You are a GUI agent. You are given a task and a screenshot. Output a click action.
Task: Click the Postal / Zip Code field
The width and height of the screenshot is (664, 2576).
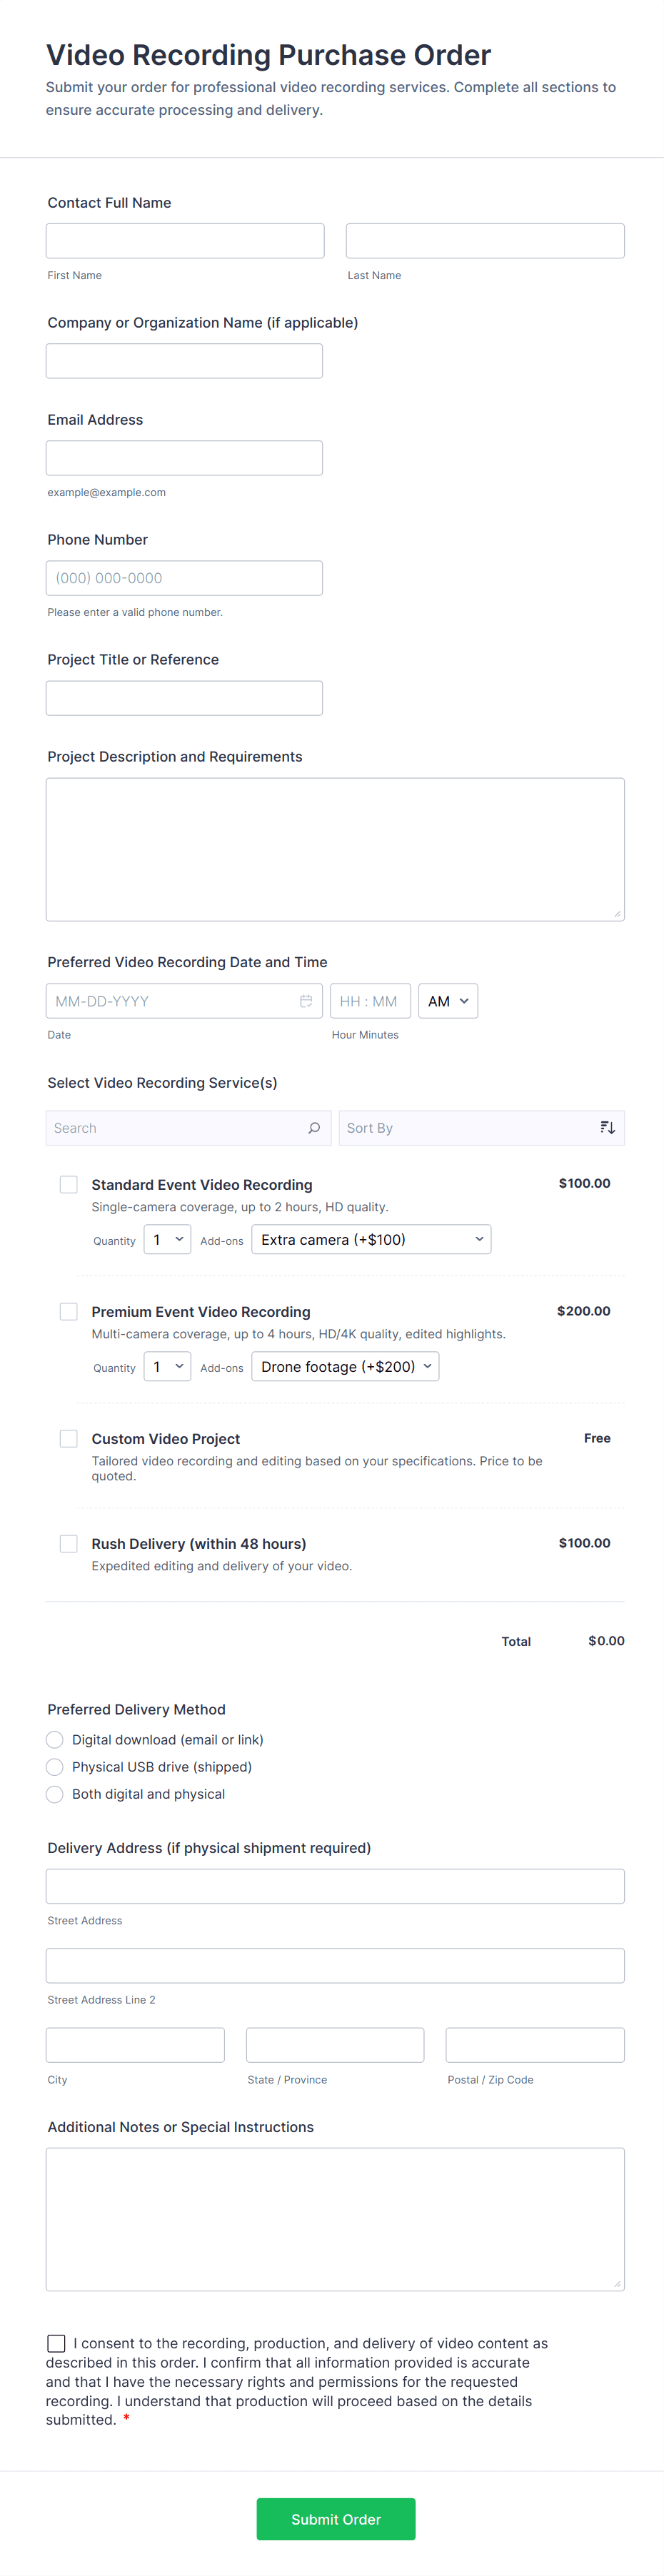click(535, 2045)
